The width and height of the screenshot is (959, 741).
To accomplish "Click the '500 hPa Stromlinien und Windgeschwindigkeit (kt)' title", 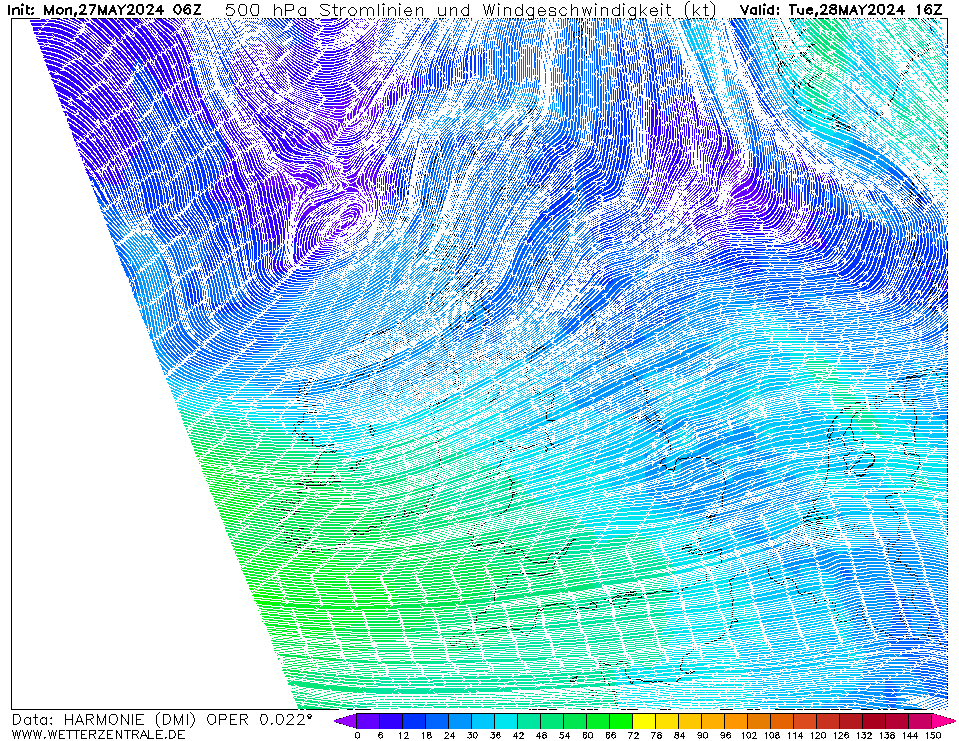I will 470,10.
